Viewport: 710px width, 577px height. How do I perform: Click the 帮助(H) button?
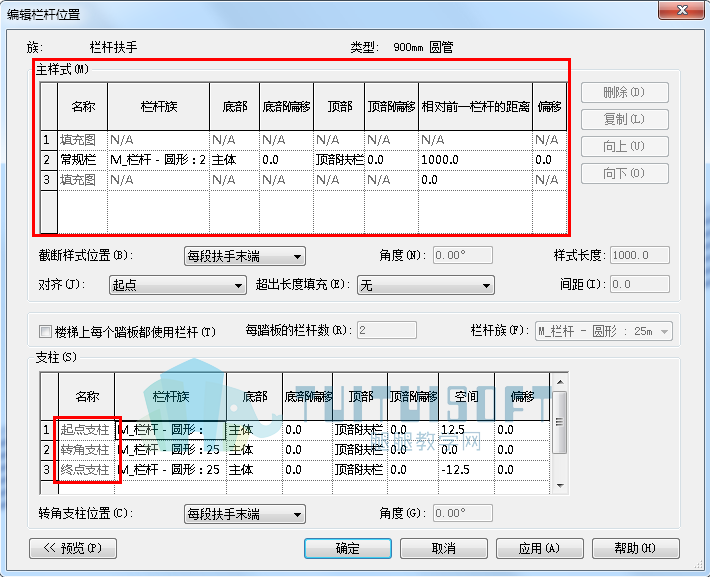636,548
